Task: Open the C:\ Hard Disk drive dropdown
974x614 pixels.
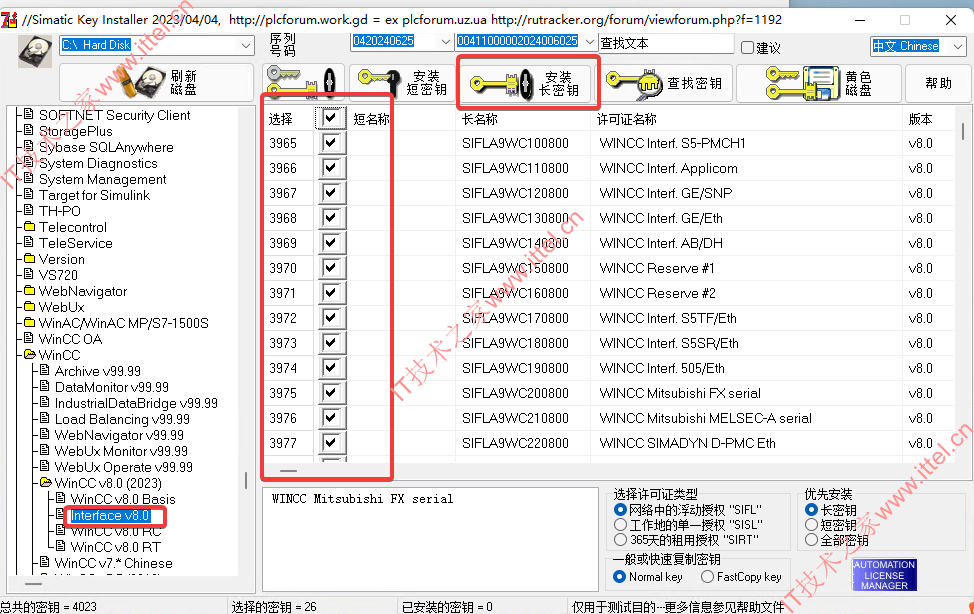Action: 246,45
